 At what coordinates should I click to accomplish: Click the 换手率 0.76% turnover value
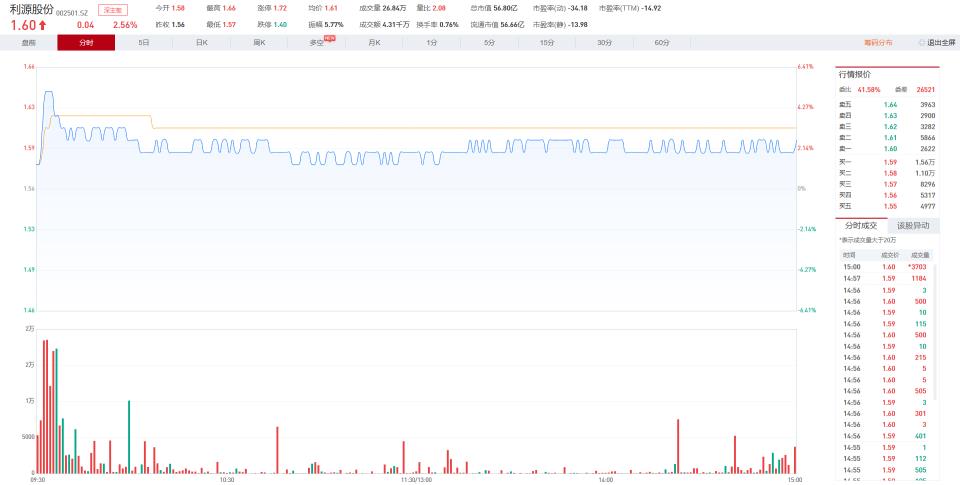[449, 24]
